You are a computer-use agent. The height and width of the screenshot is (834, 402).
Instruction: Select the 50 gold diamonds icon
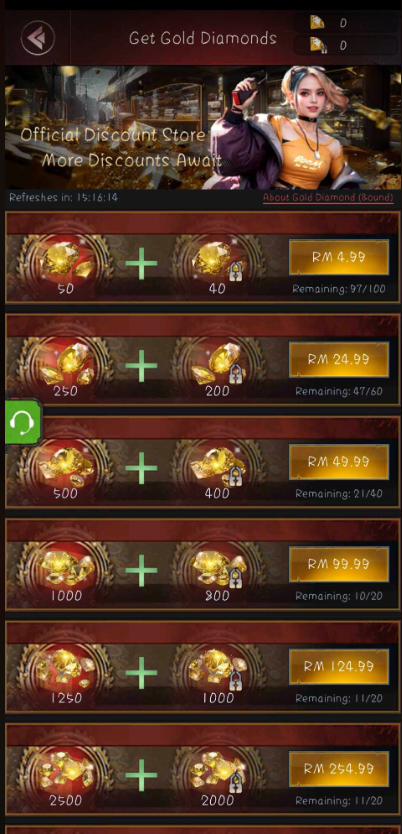66,262
